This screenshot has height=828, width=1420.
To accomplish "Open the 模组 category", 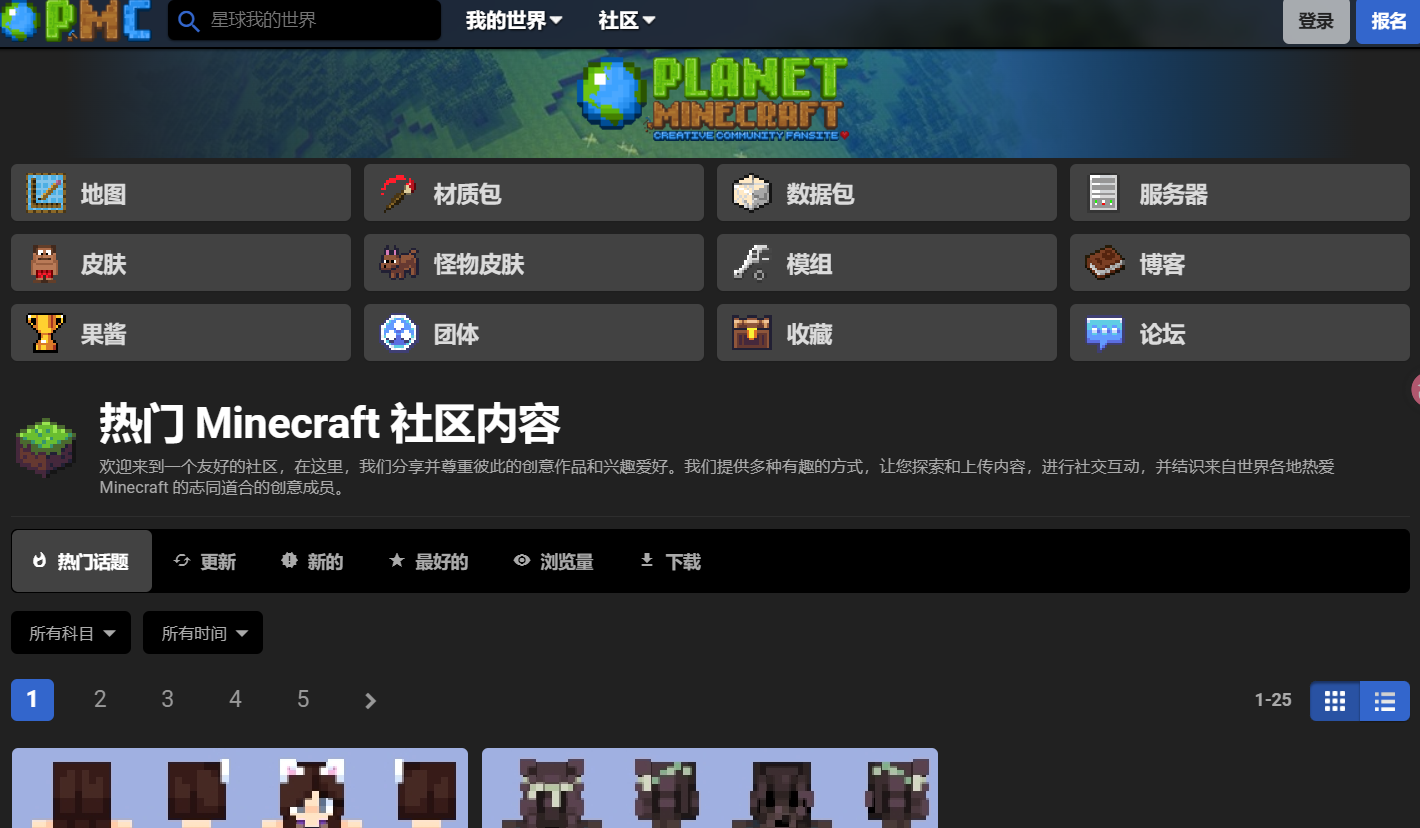I will pyautogui.click(x=887, y=263).
